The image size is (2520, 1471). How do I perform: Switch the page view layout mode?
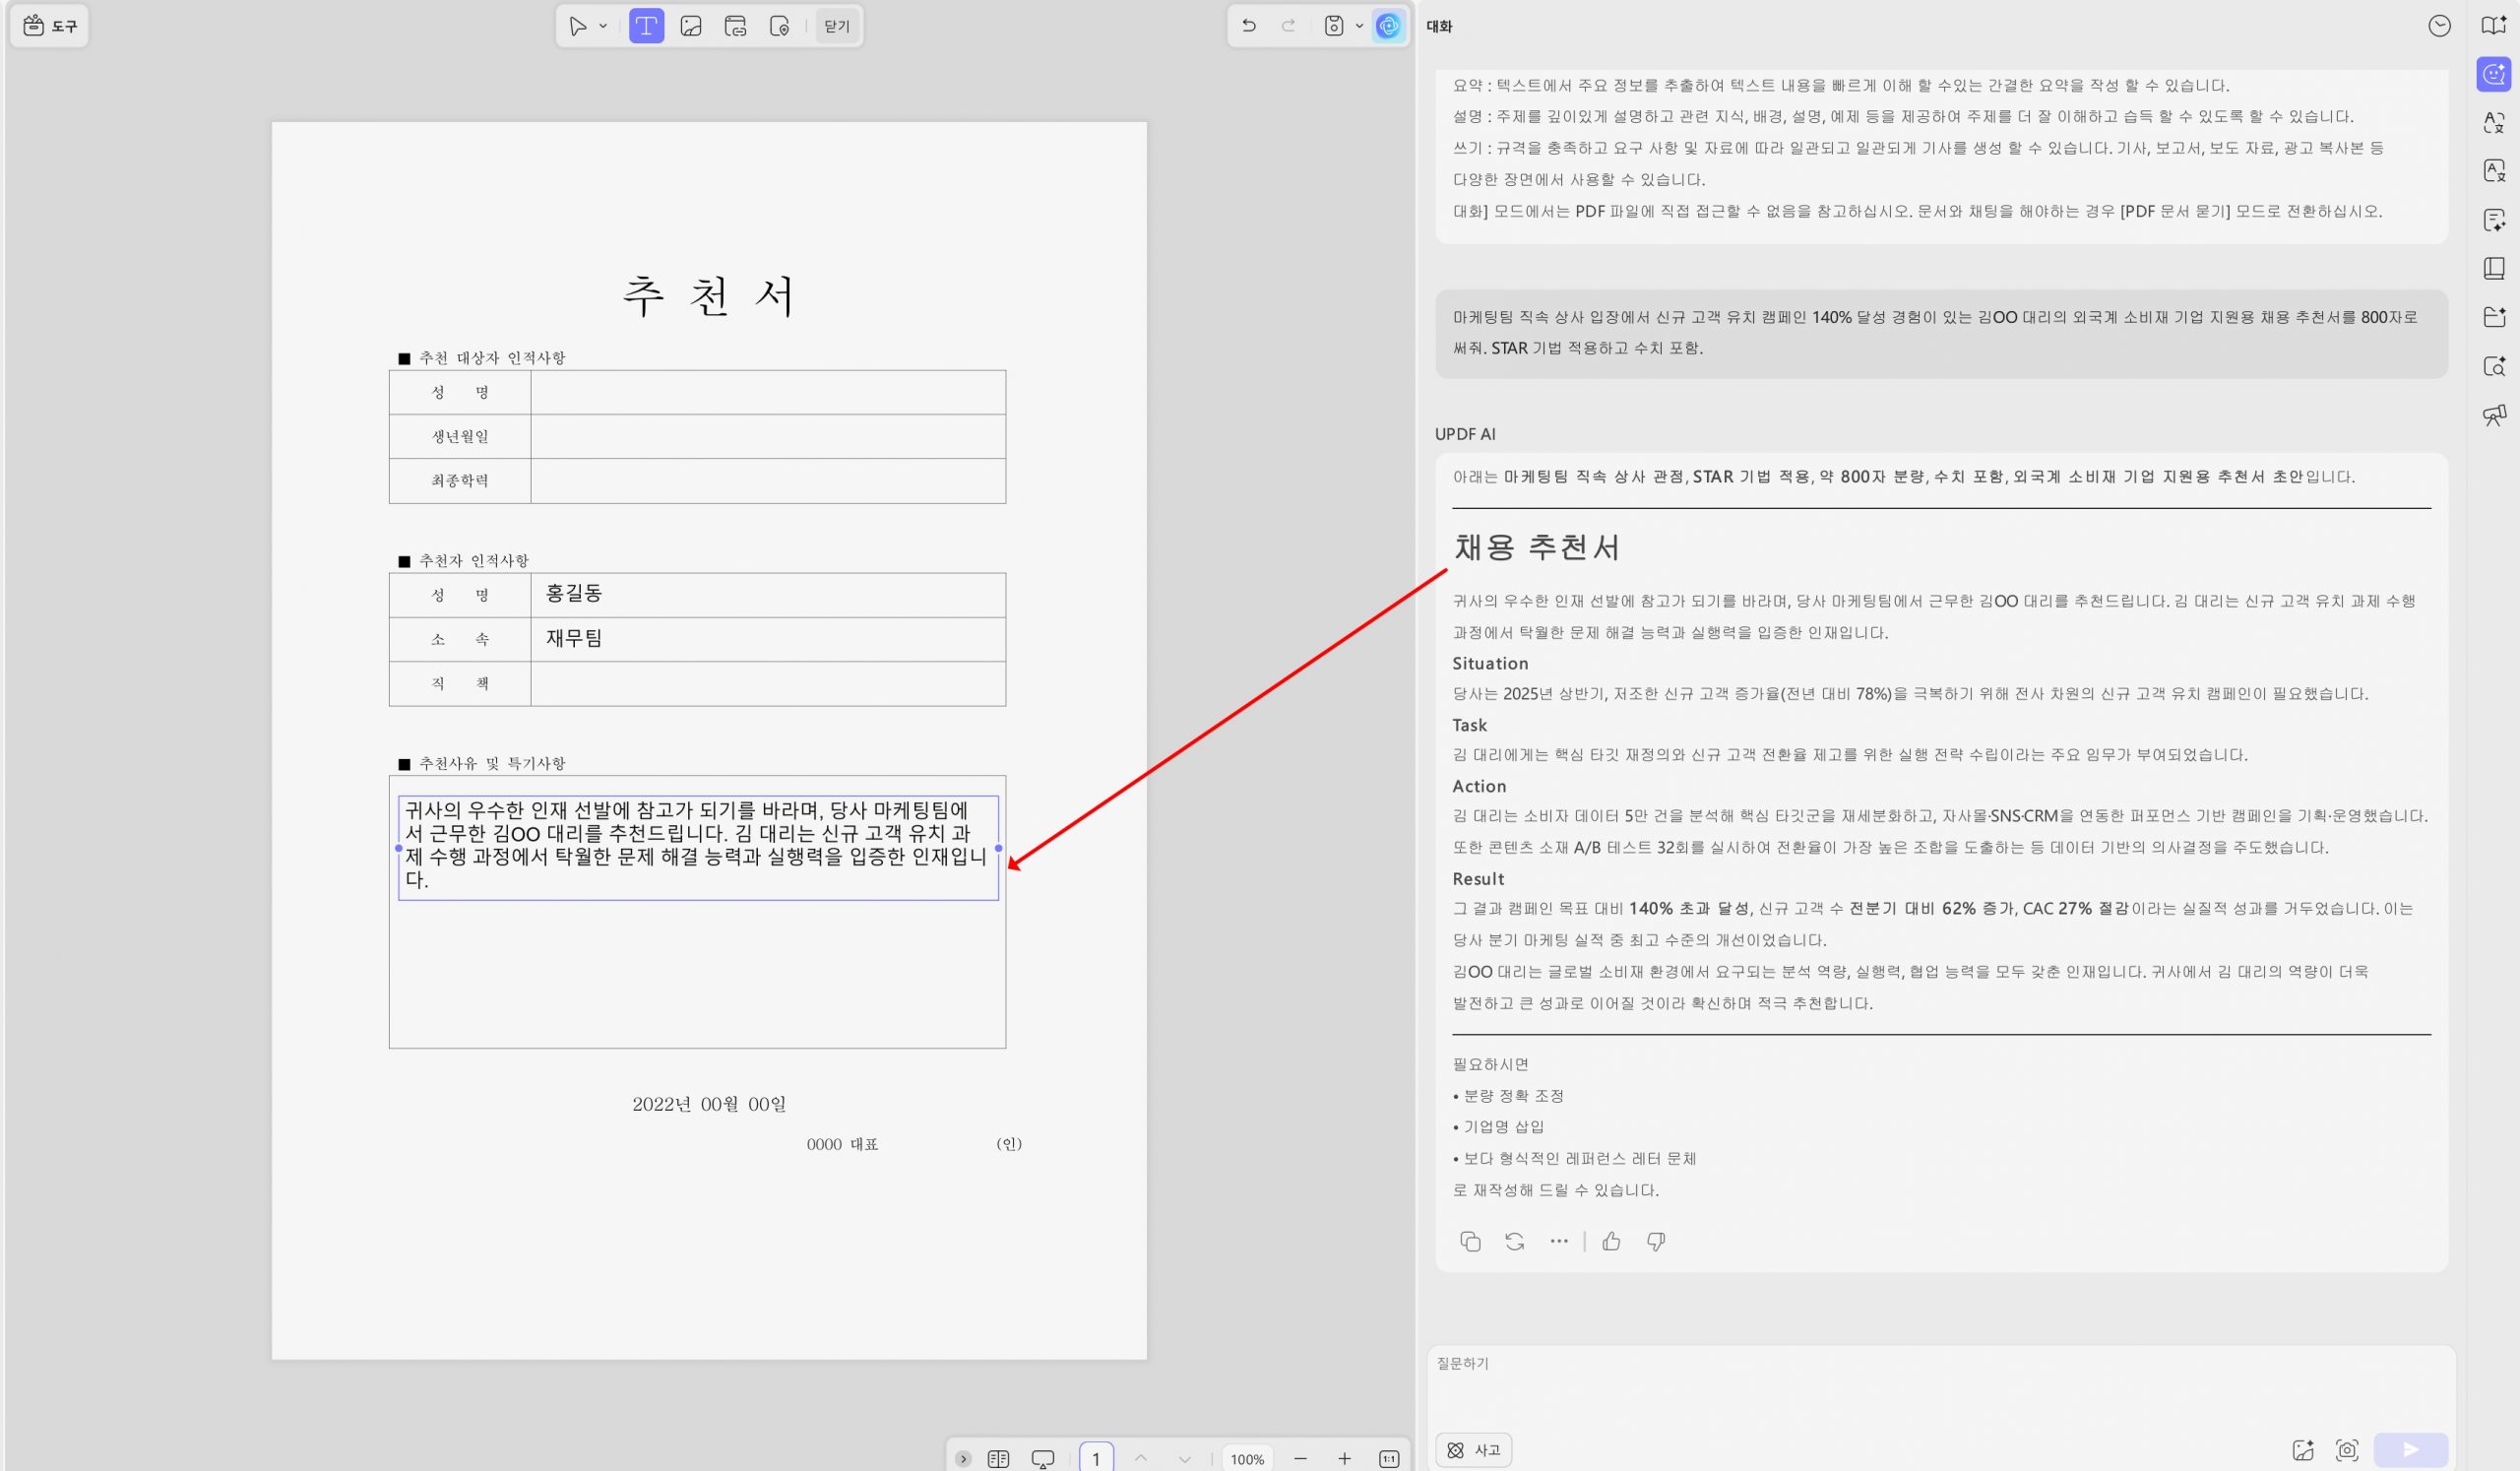click(998, 1459)
